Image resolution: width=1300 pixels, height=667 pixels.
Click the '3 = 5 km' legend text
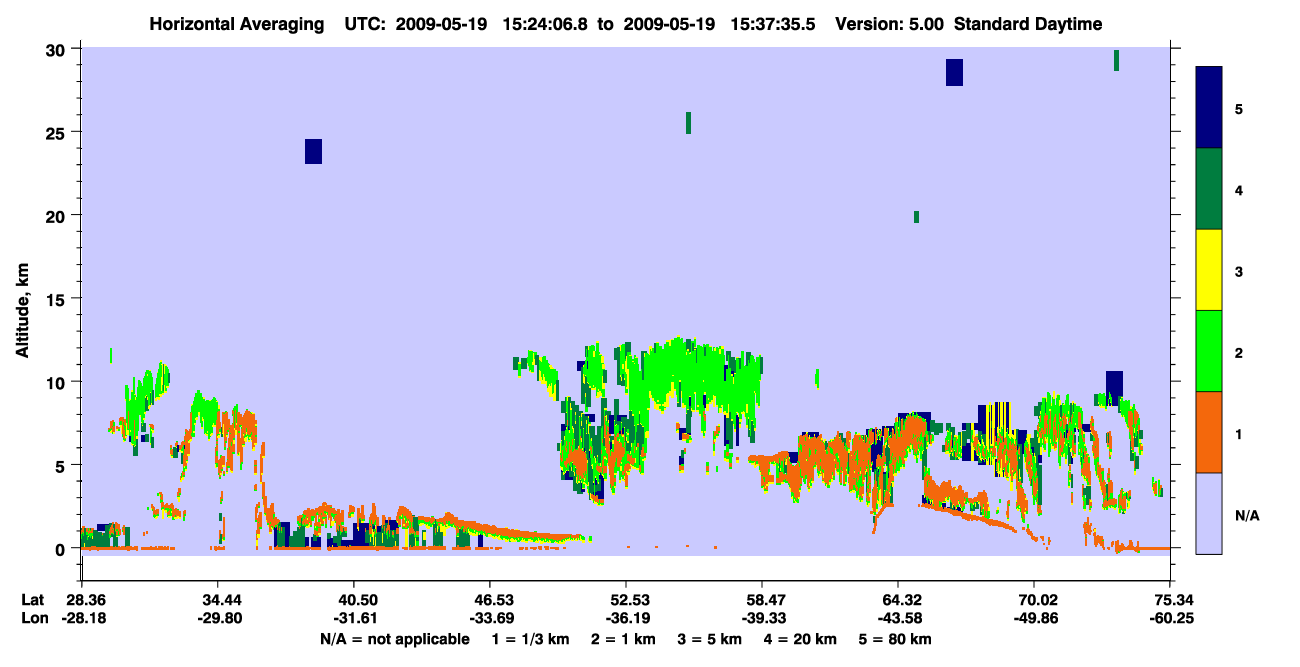coord(709,639)
